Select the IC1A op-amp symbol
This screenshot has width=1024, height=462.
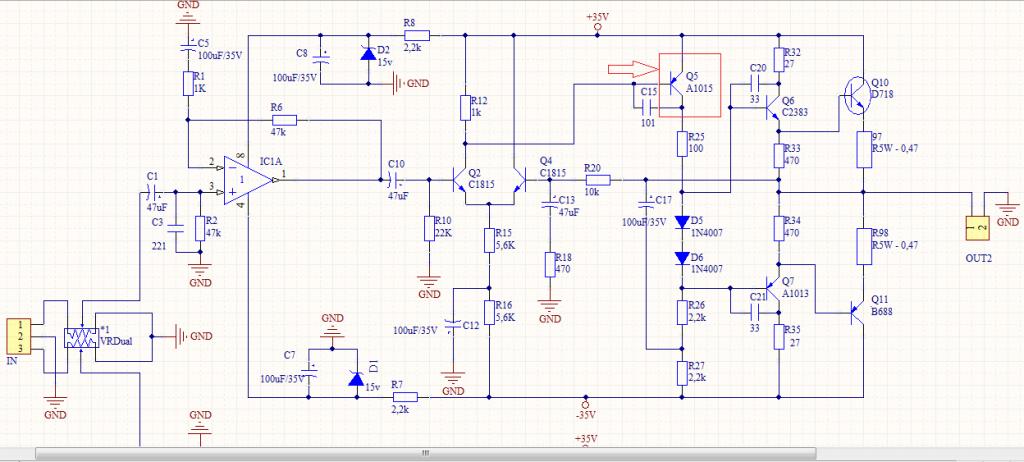point(247,180)
